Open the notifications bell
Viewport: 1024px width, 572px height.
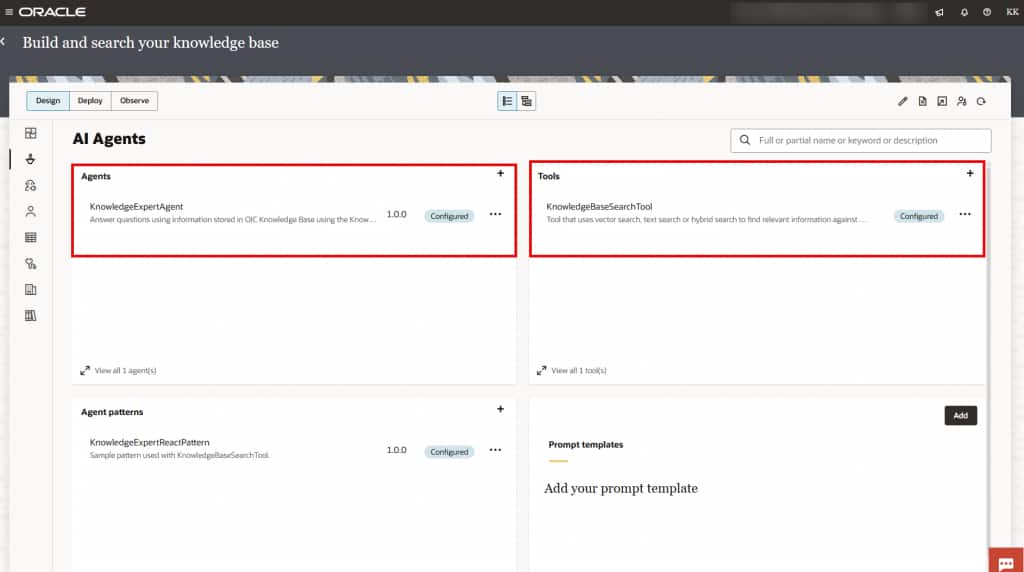pyautogui.click(x=964, y=12)
